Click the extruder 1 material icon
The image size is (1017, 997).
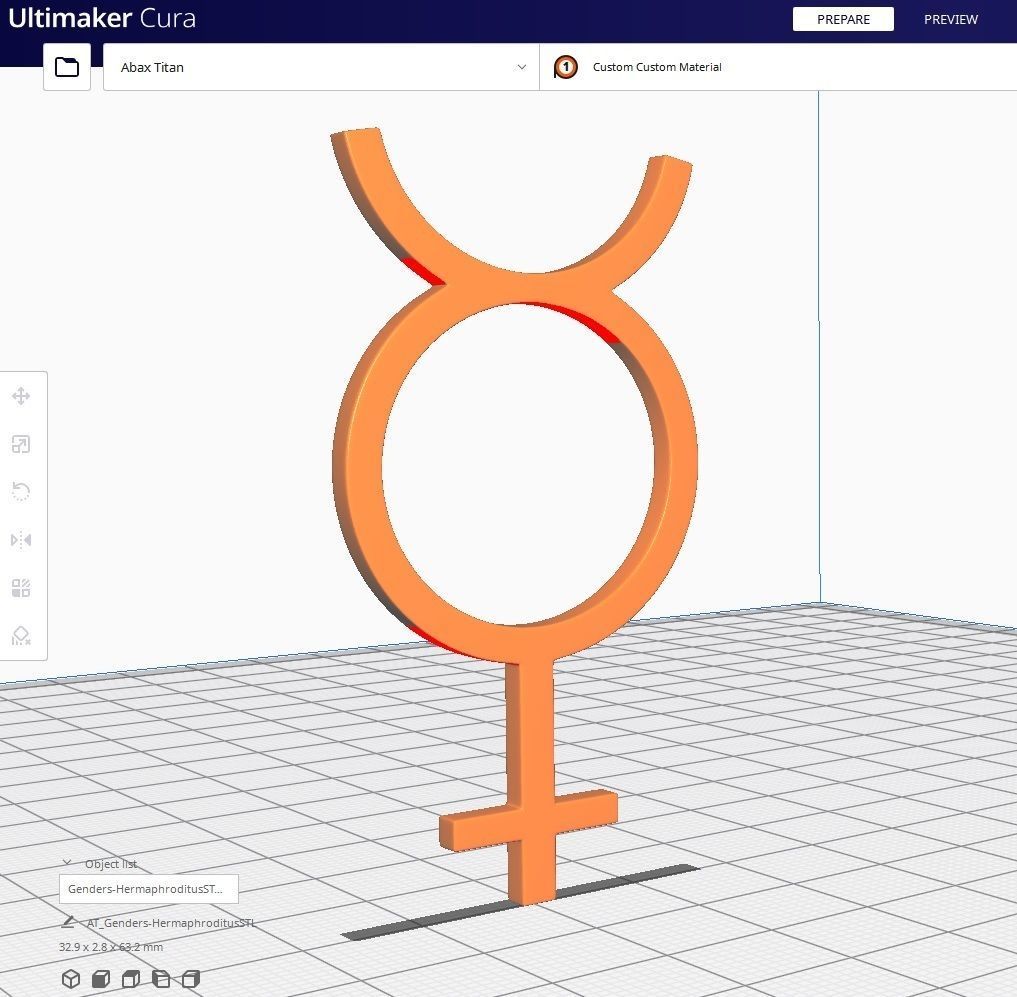point(566,67)
